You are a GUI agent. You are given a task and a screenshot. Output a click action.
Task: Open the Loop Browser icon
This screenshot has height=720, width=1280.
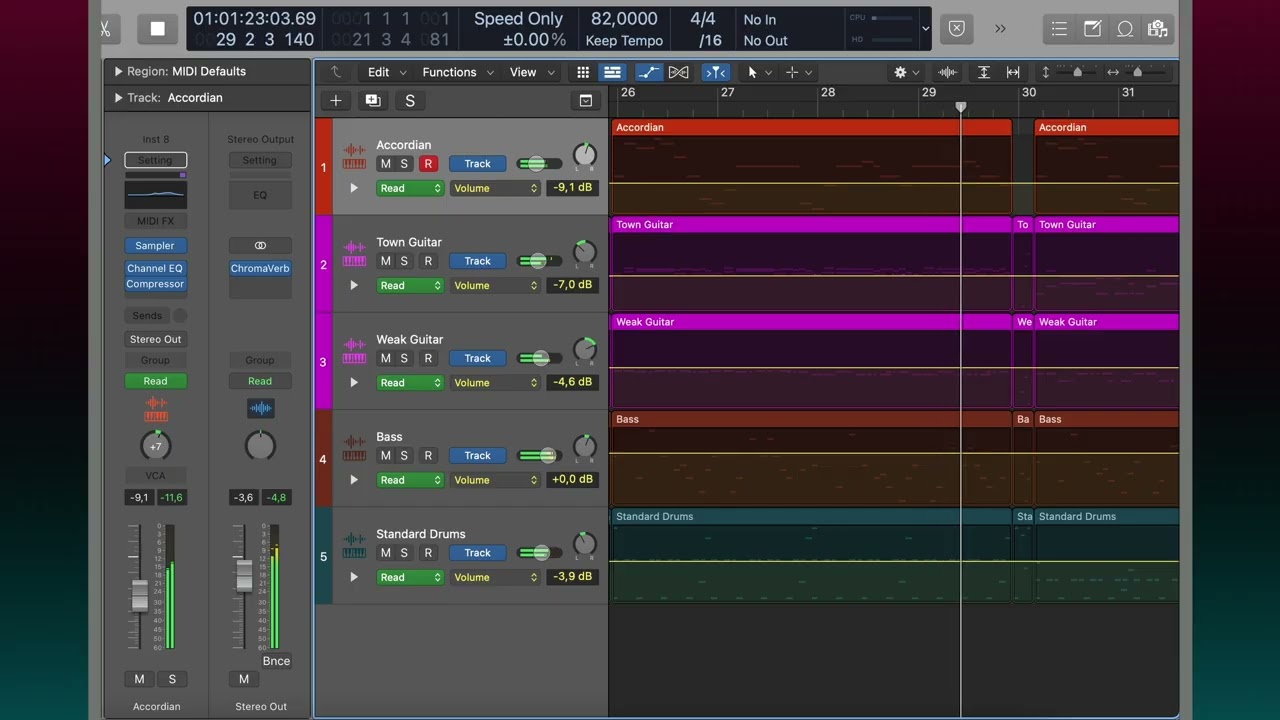[1125, 29]
